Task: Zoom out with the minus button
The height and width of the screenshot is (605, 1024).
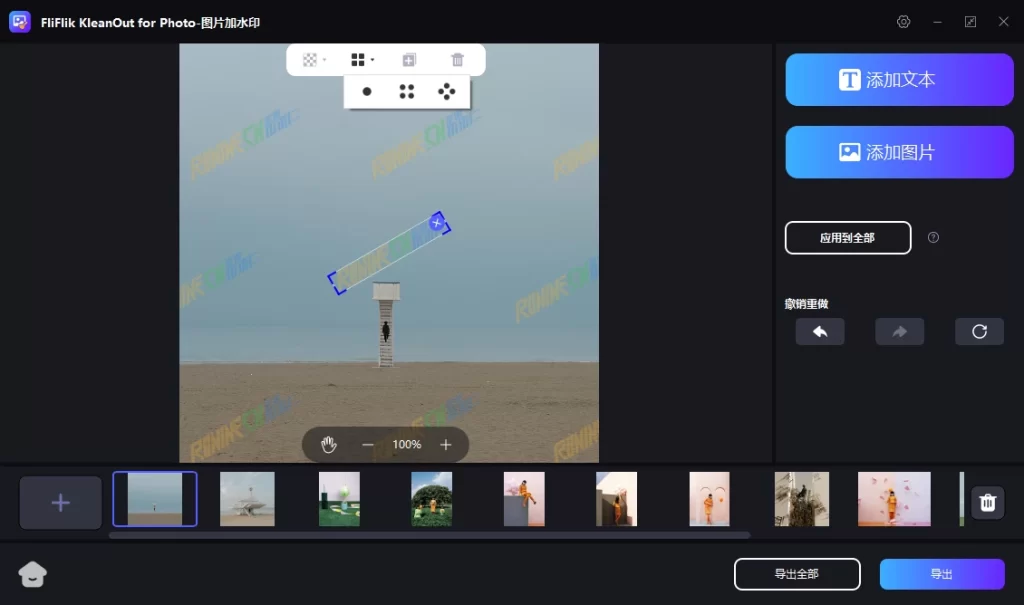Action: [x=368, y=444]
